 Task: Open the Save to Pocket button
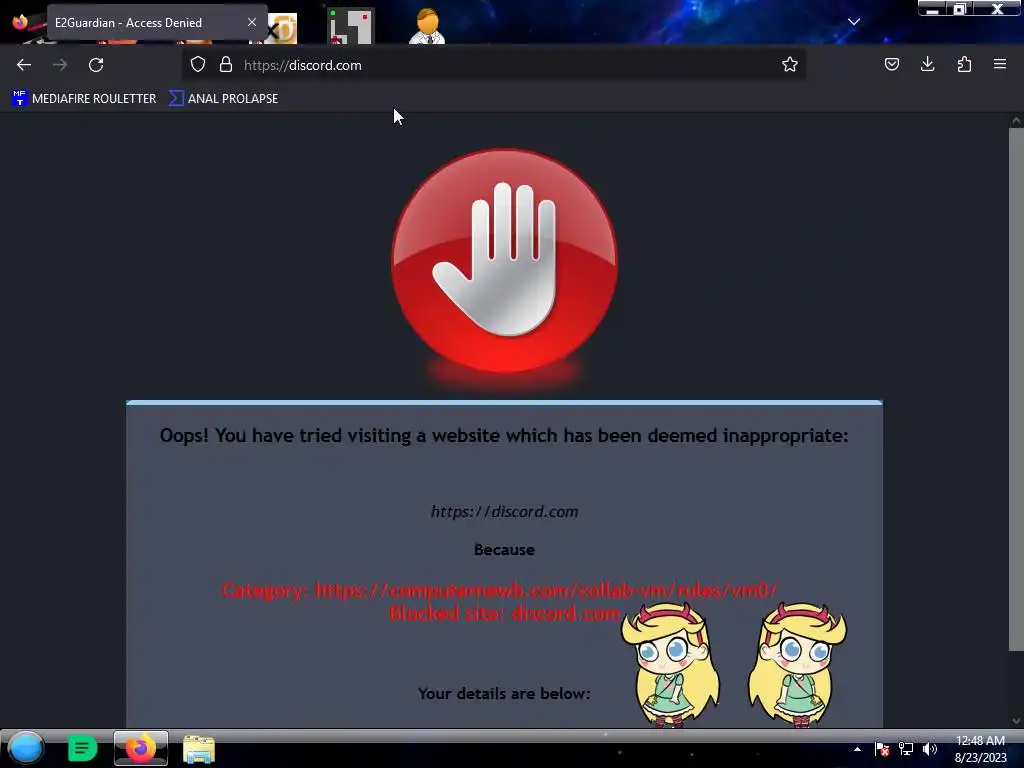[x=891, y=64]
